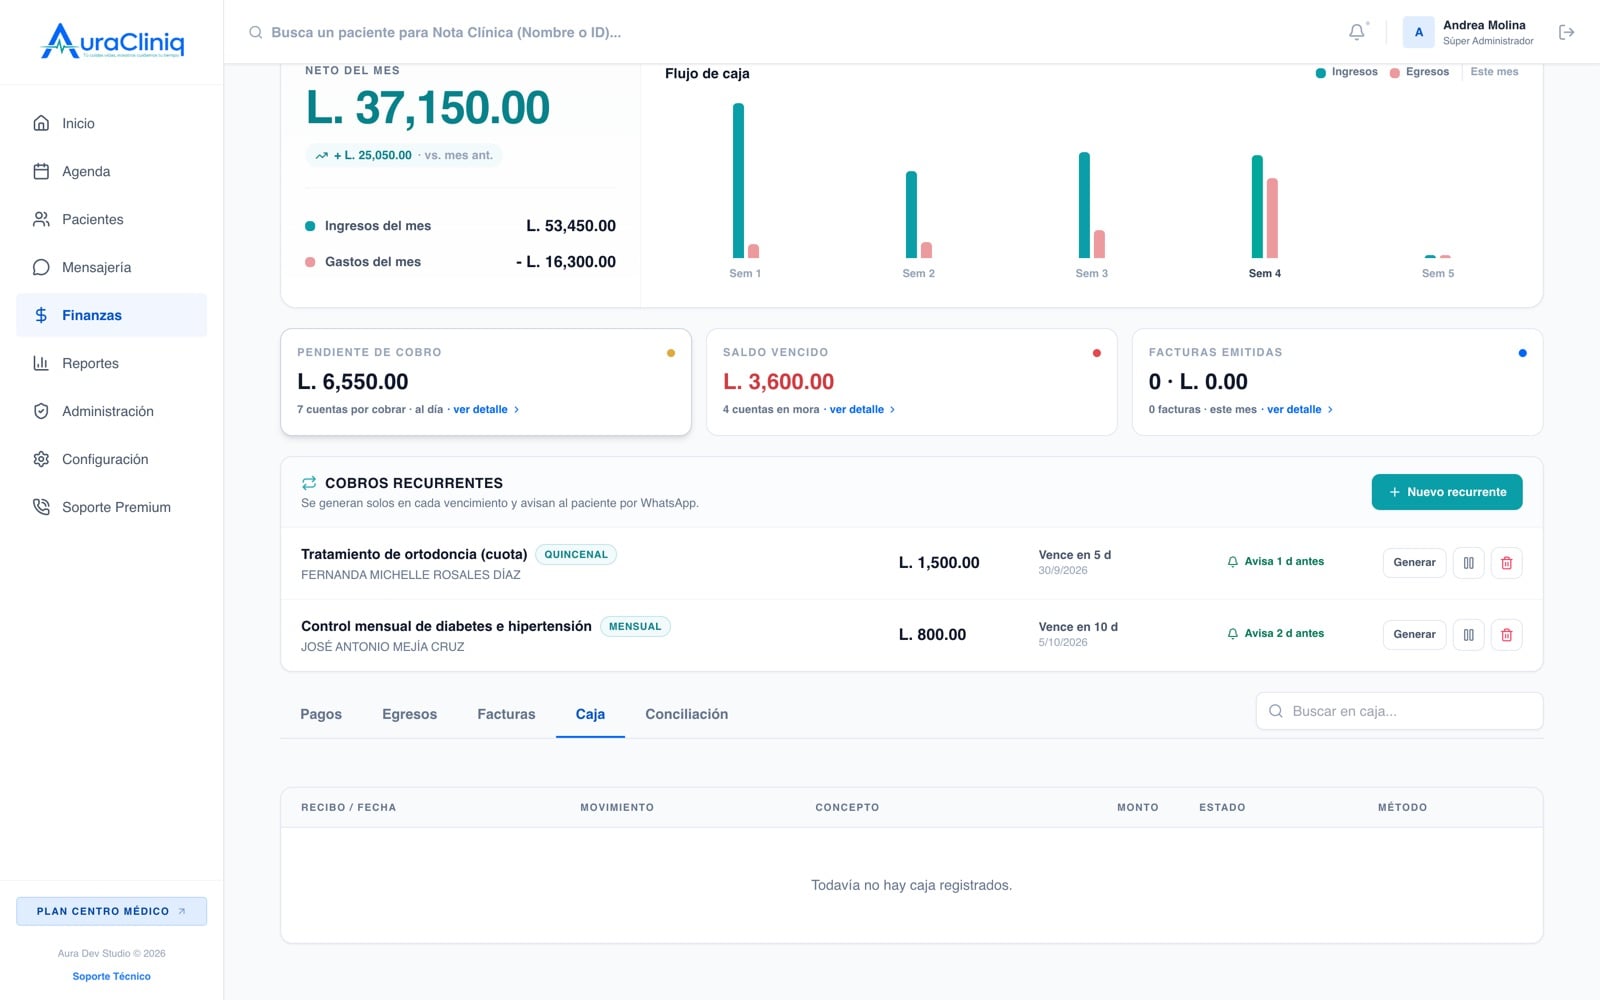1600x1000 pixels.
Task: Open Reportes in sidebar
Action: (111, 363)
